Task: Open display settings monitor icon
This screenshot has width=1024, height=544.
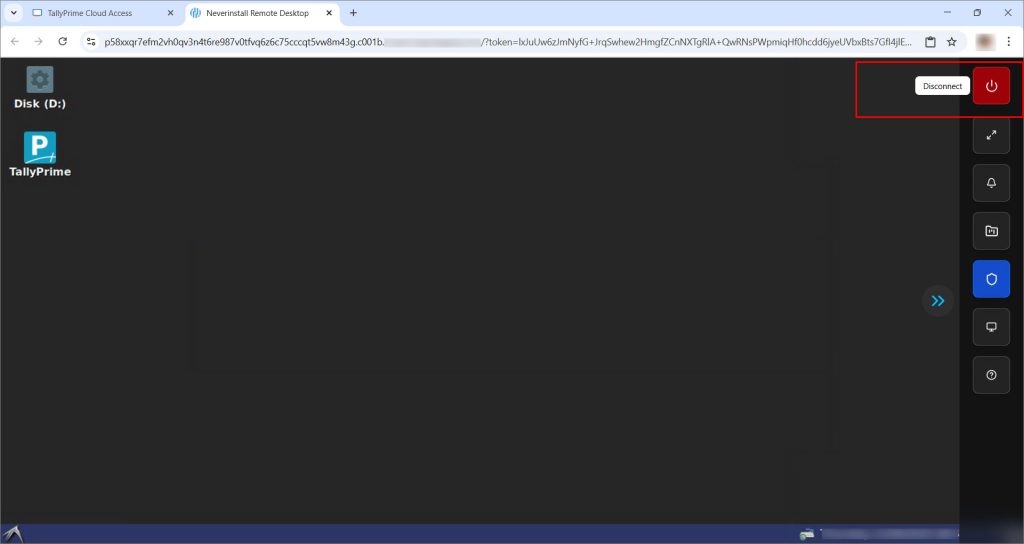Action: pyautogui.click(x=991, y=327)
